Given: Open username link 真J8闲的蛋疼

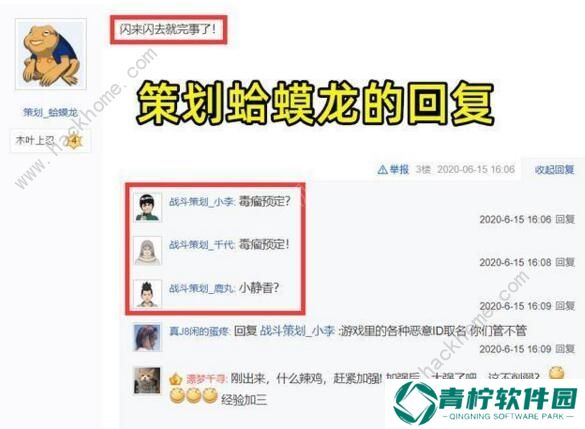Looking at the screenshot, I should click(199, 331).
